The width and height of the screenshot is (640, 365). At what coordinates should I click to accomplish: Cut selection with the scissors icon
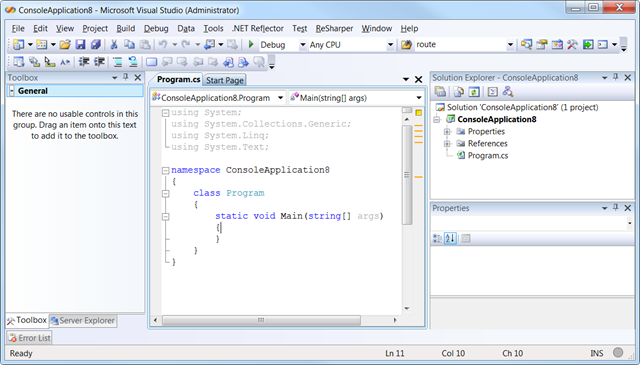point(114,45)
